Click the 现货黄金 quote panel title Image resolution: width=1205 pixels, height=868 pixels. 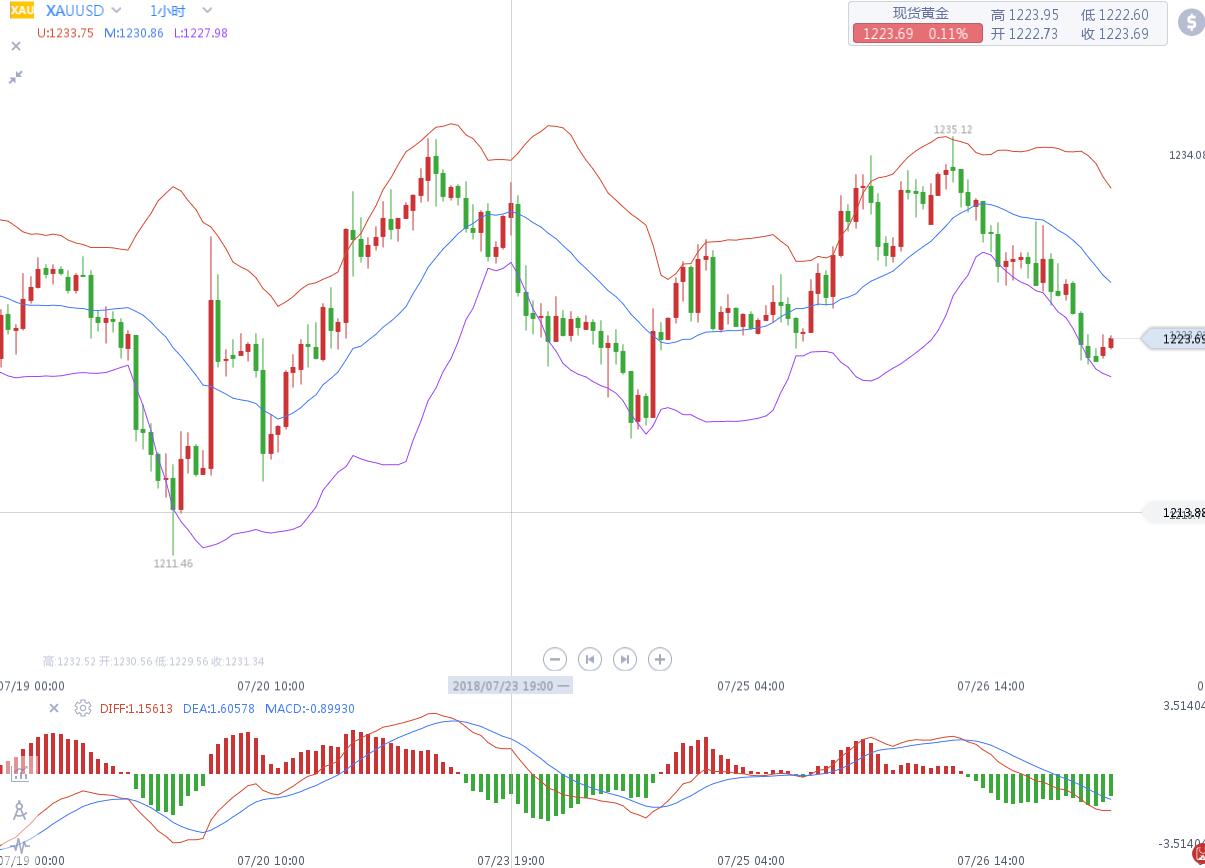[x=920, y=13]
